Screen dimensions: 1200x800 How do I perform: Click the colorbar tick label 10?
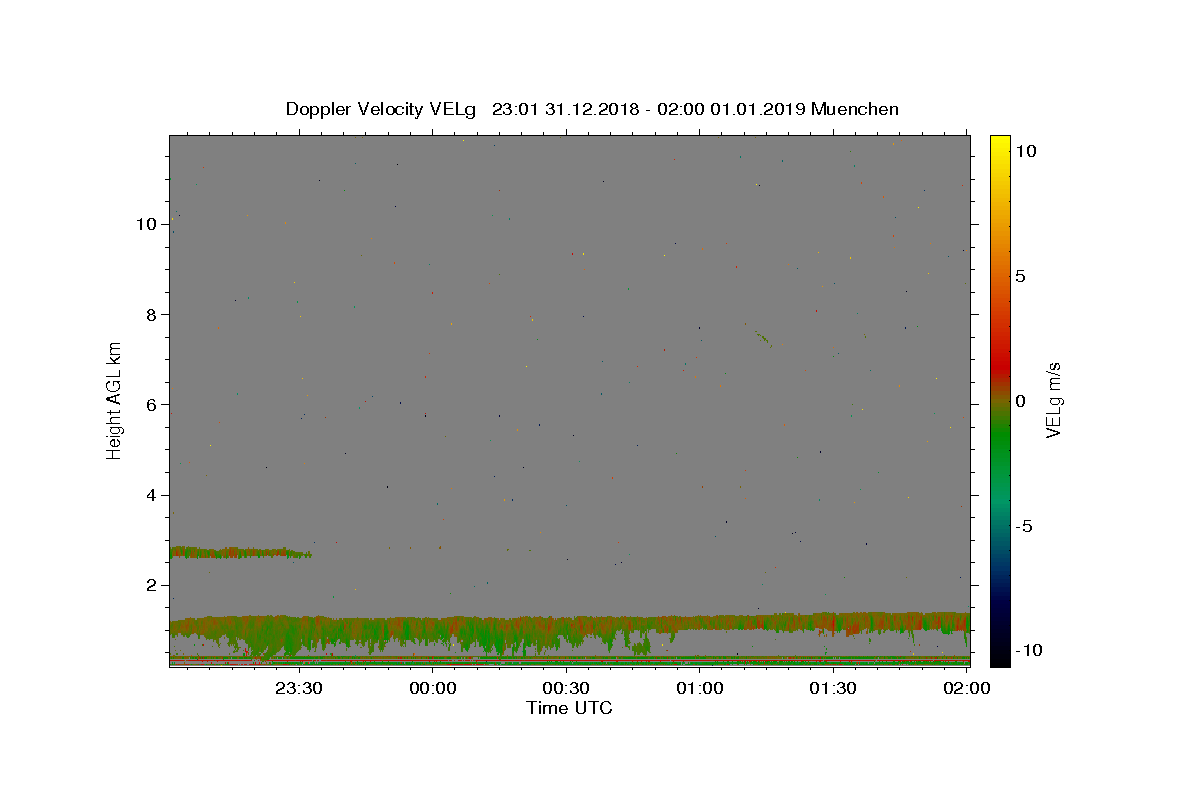click(1025, 151)
